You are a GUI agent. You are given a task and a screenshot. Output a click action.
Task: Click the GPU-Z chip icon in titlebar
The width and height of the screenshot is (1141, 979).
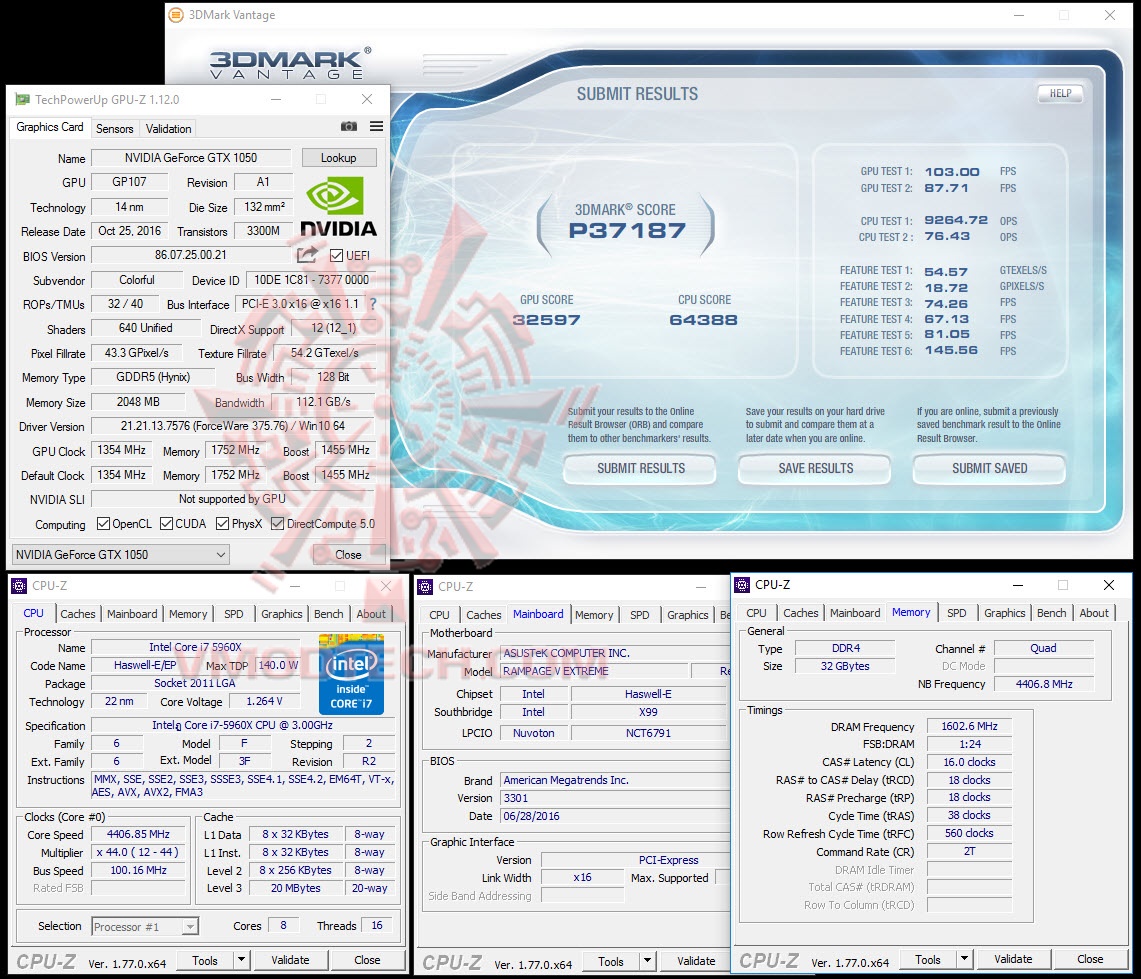point(22,99)
